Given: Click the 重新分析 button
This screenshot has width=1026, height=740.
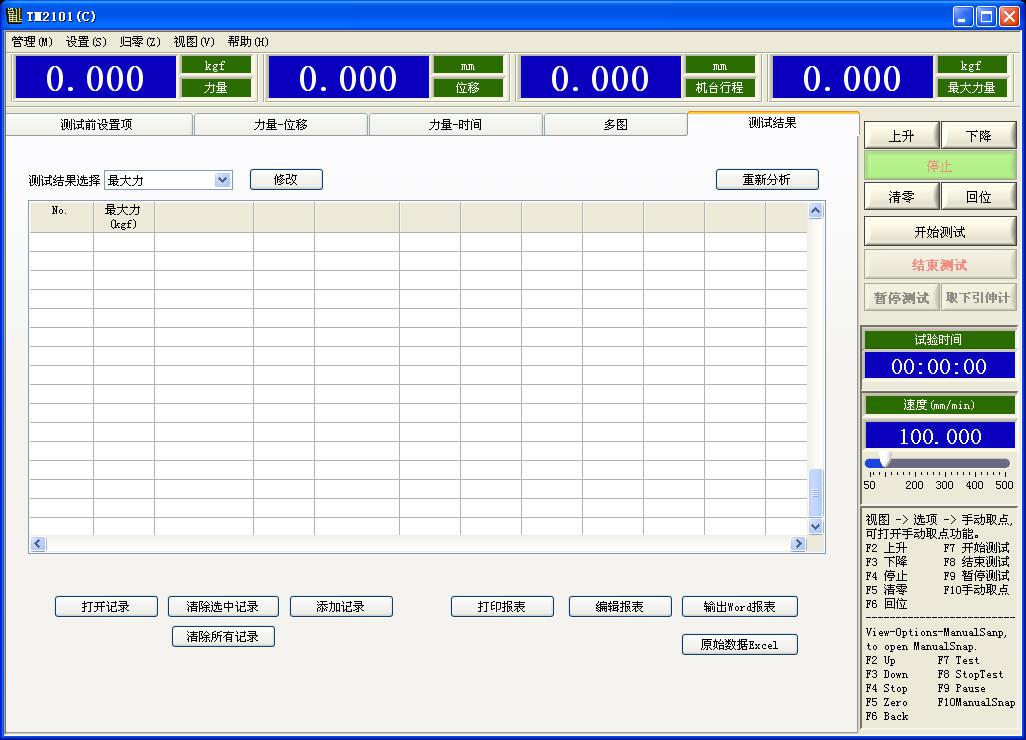Looking at the screenshot, I should click(767, 180).
